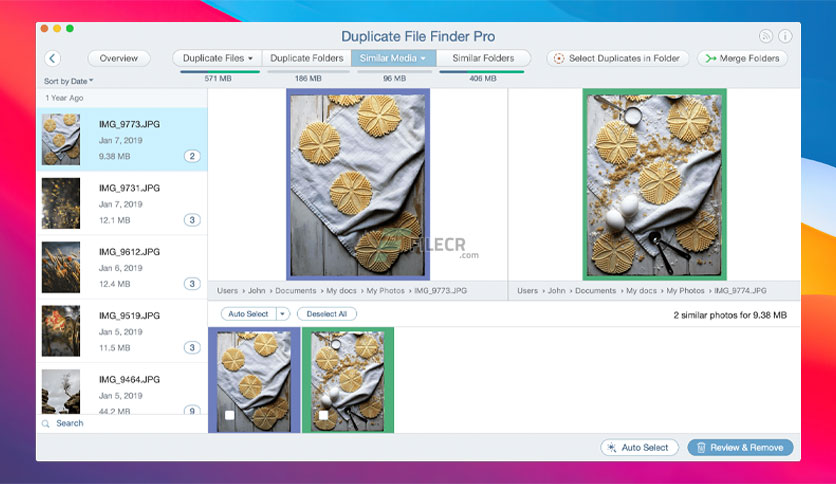Check the box on the blue-framed thumbnail

230,415
